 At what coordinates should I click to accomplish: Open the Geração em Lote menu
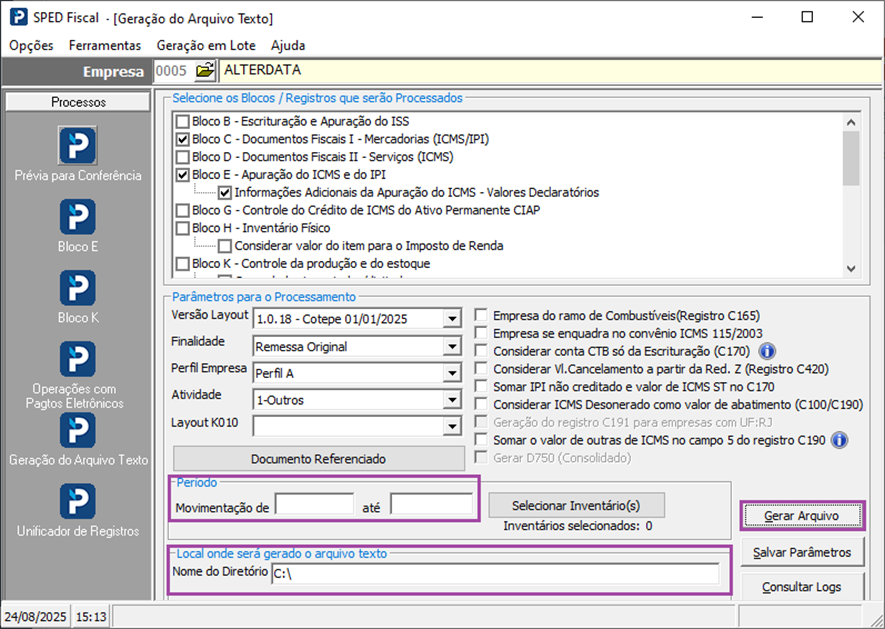pyautogui.click(x=206, y=45)
